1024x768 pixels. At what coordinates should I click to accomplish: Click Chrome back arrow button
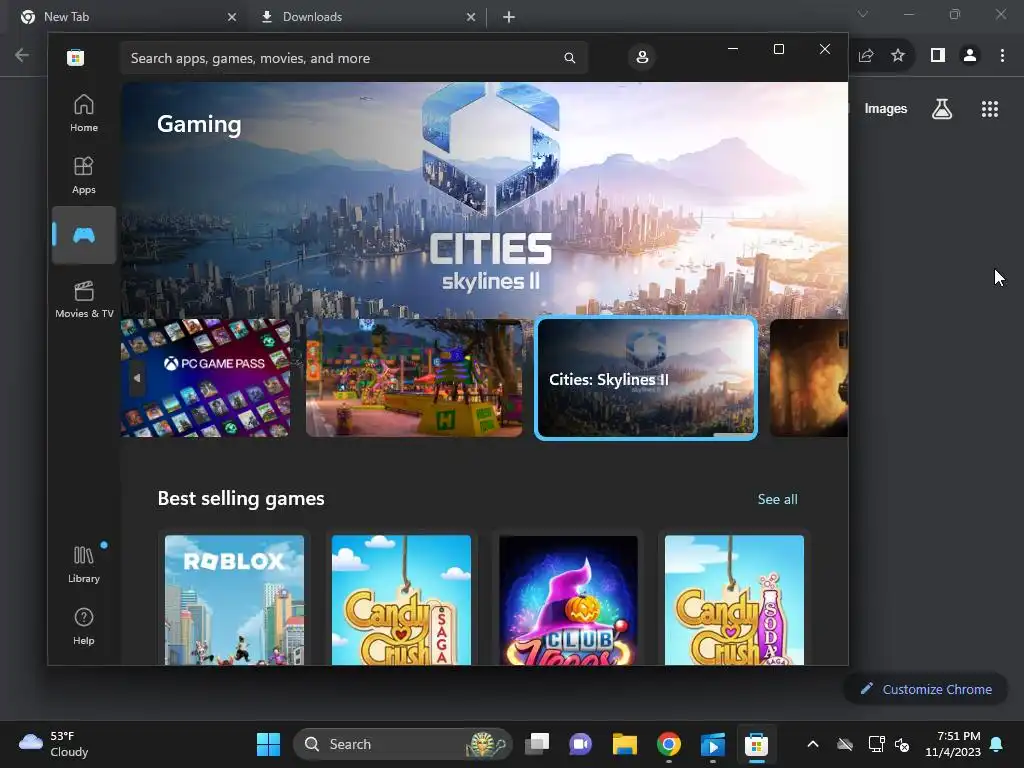click(22, 55)
